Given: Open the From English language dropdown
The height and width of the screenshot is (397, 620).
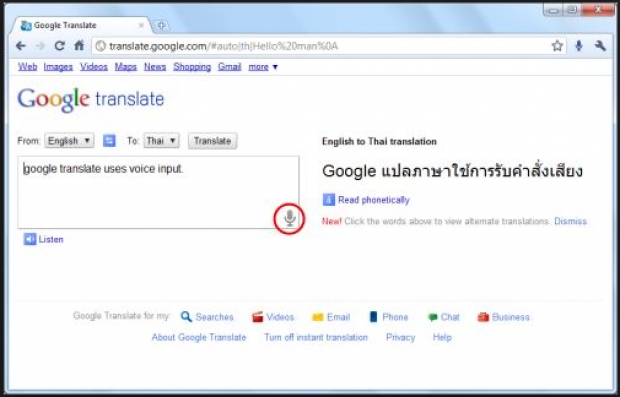Looking at the screenshot, I should [69, 141].
